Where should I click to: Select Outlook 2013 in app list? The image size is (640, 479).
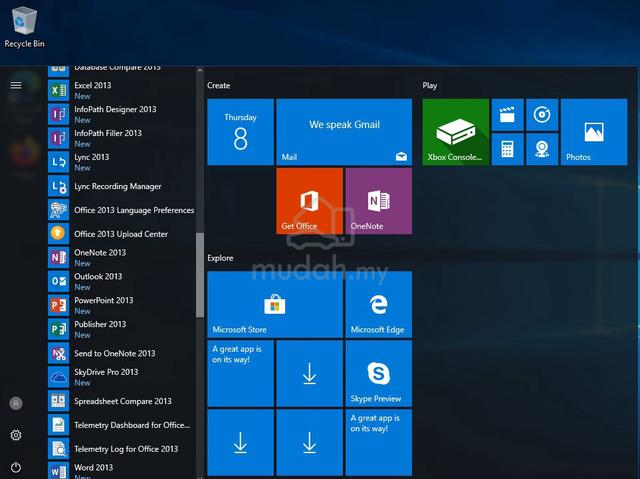(121, 281)
